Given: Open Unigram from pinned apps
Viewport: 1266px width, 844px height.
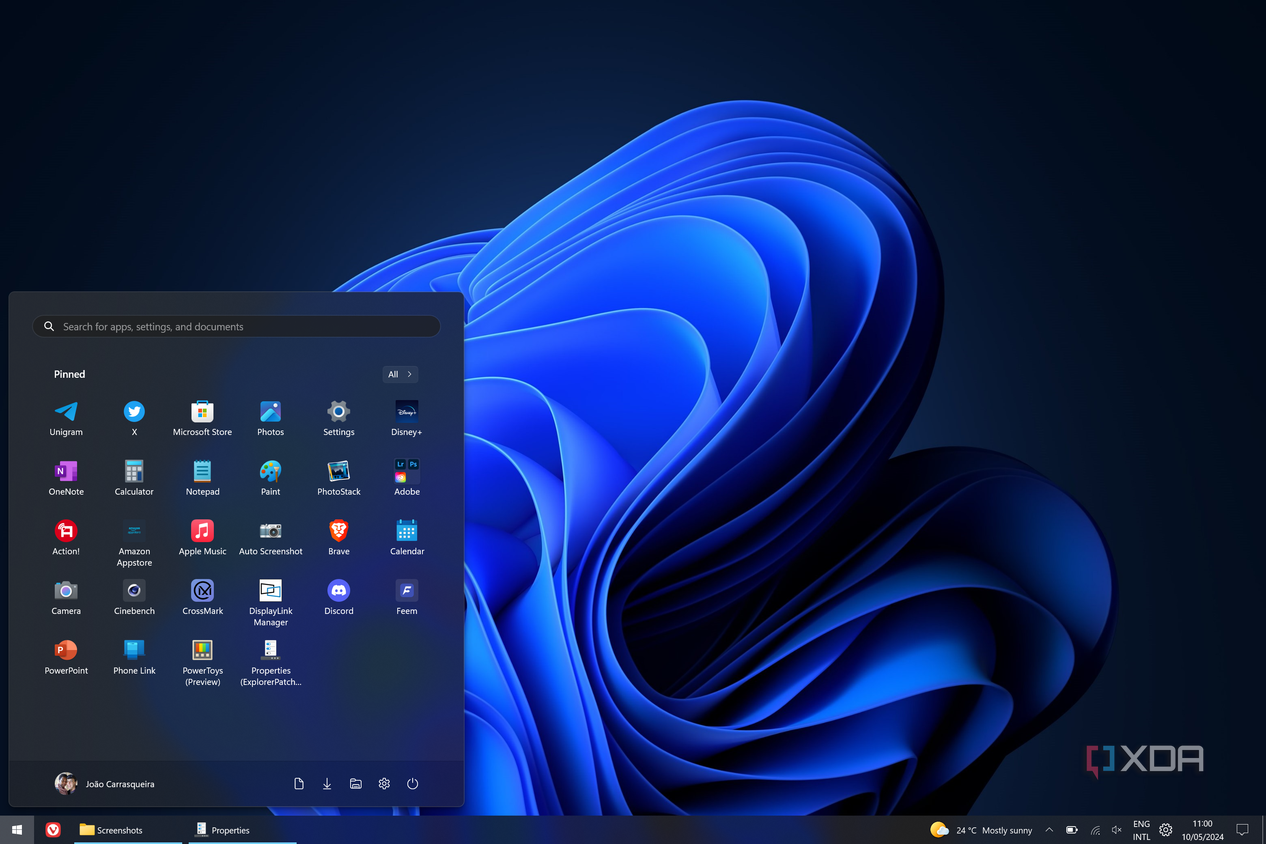Looking at the screenshot, I should [x=66, y=418].
